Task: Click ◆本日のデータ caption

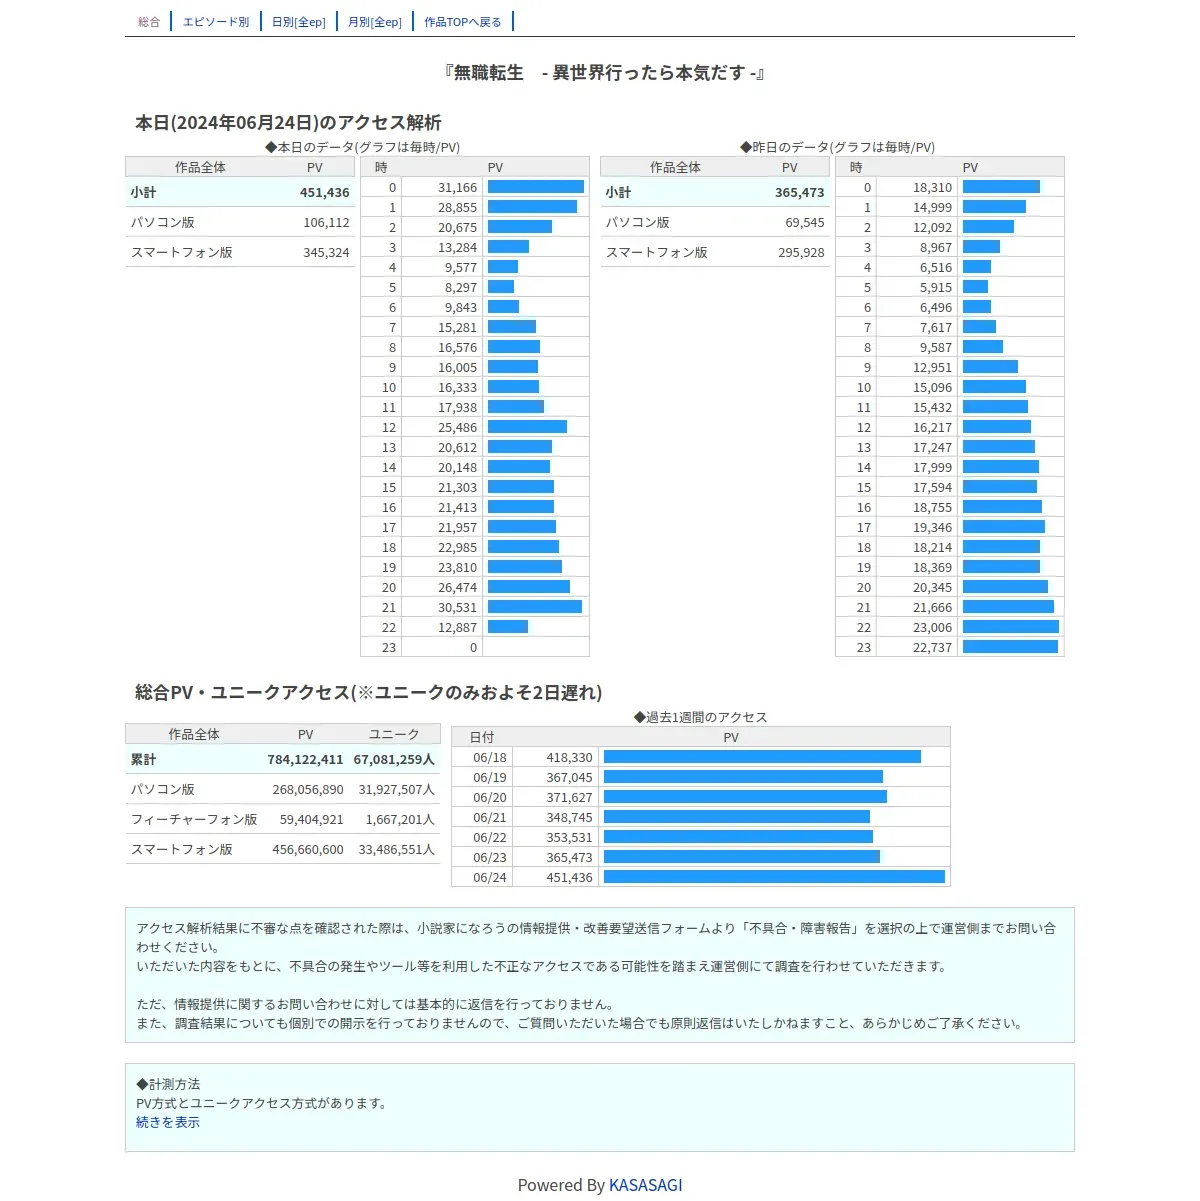Action: pyautogui.click(x=362, y=147)
